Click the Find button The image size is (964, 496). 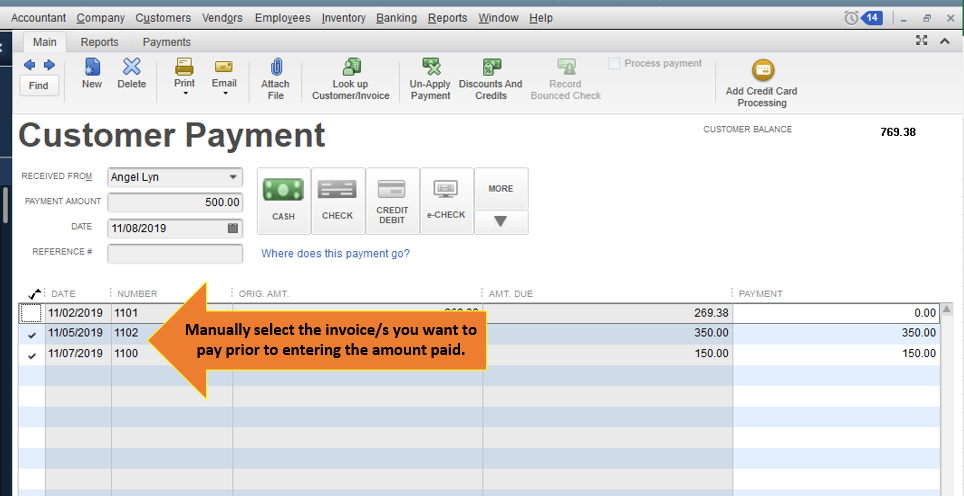click(39, 85)
